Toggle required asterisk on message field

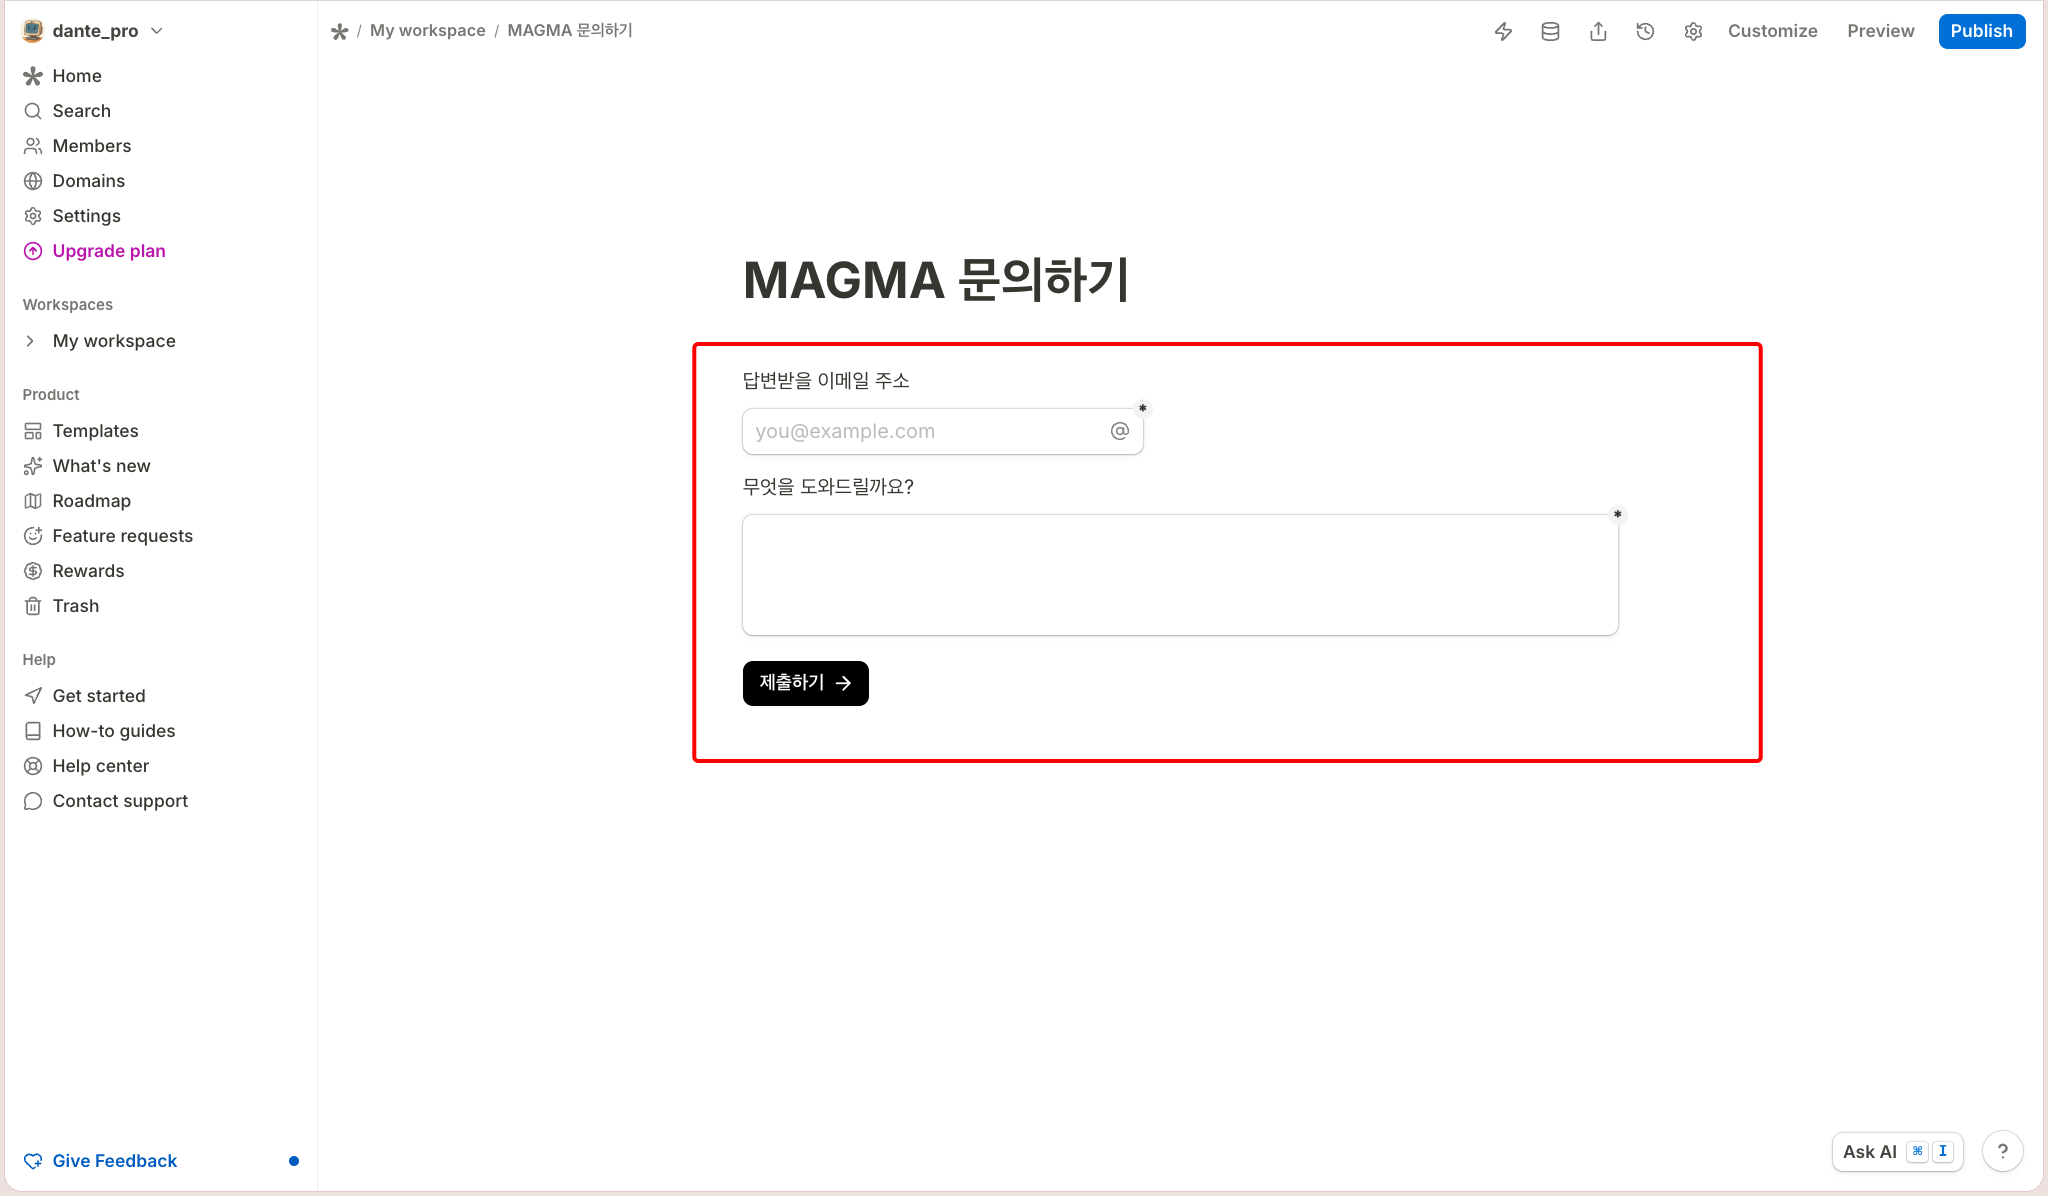click(x=1617, y=514)
